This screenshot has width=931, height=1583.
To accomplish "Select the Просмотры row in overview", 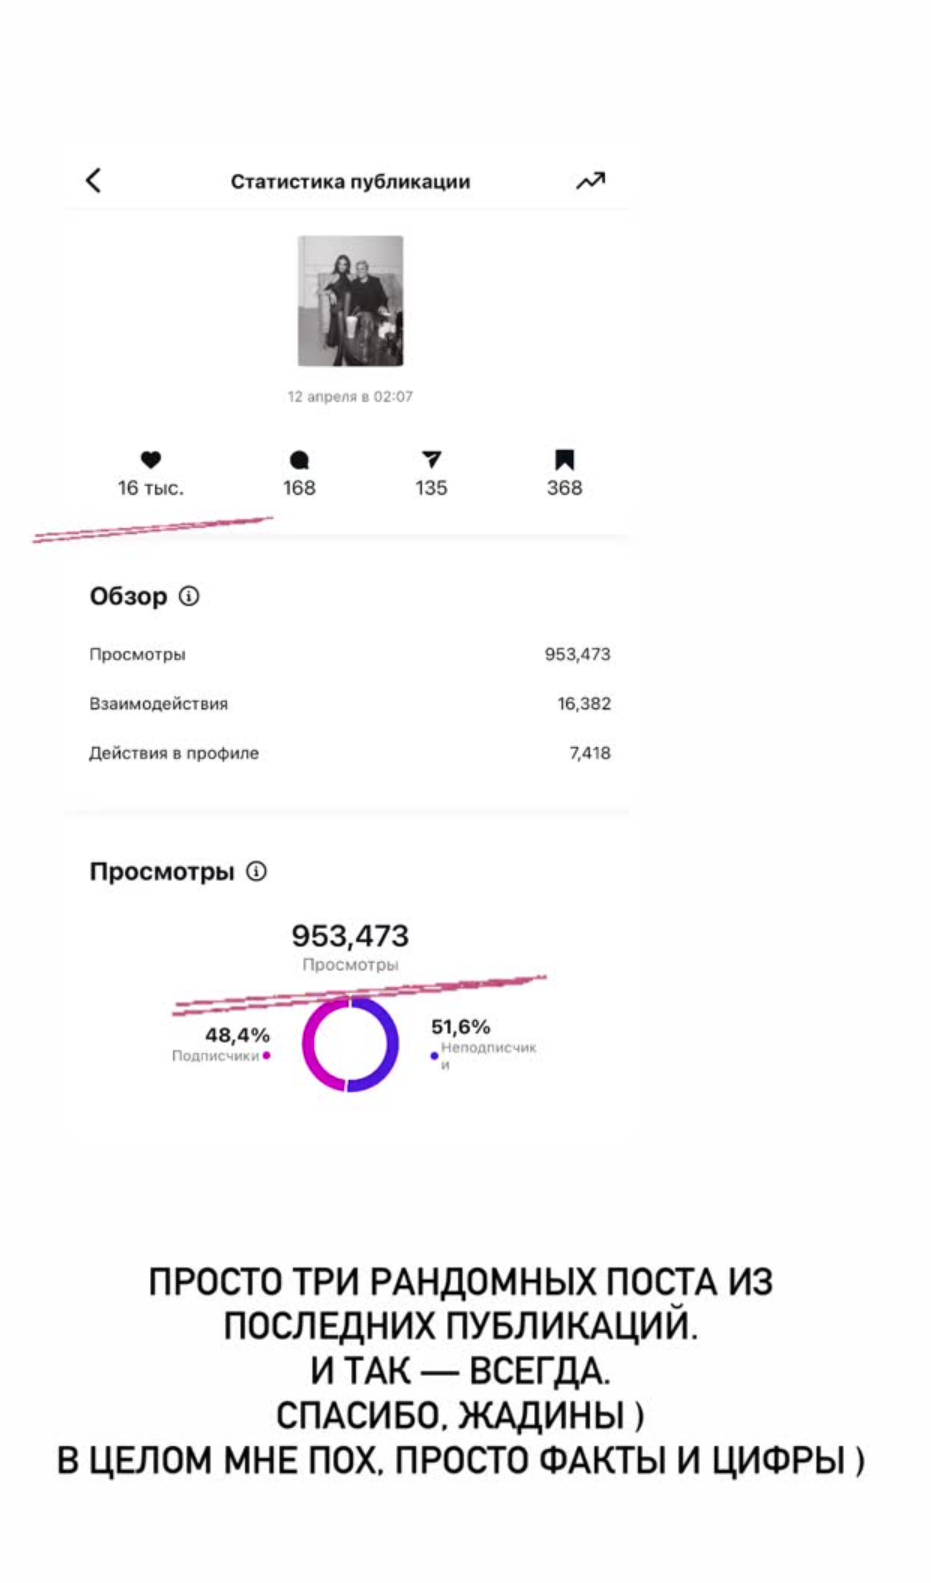I will click(350, 654).
